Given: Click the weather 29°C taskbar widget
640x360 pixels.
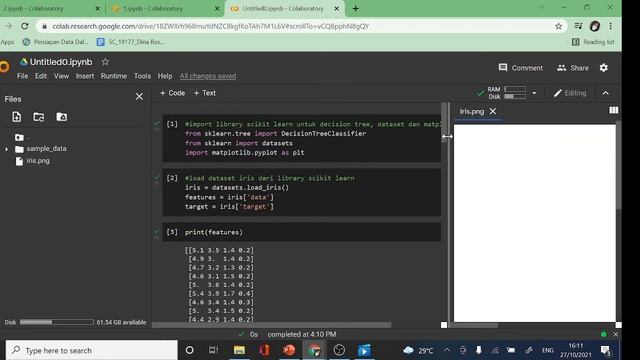Looking at the screenshot, I should [x=418, y=350].
